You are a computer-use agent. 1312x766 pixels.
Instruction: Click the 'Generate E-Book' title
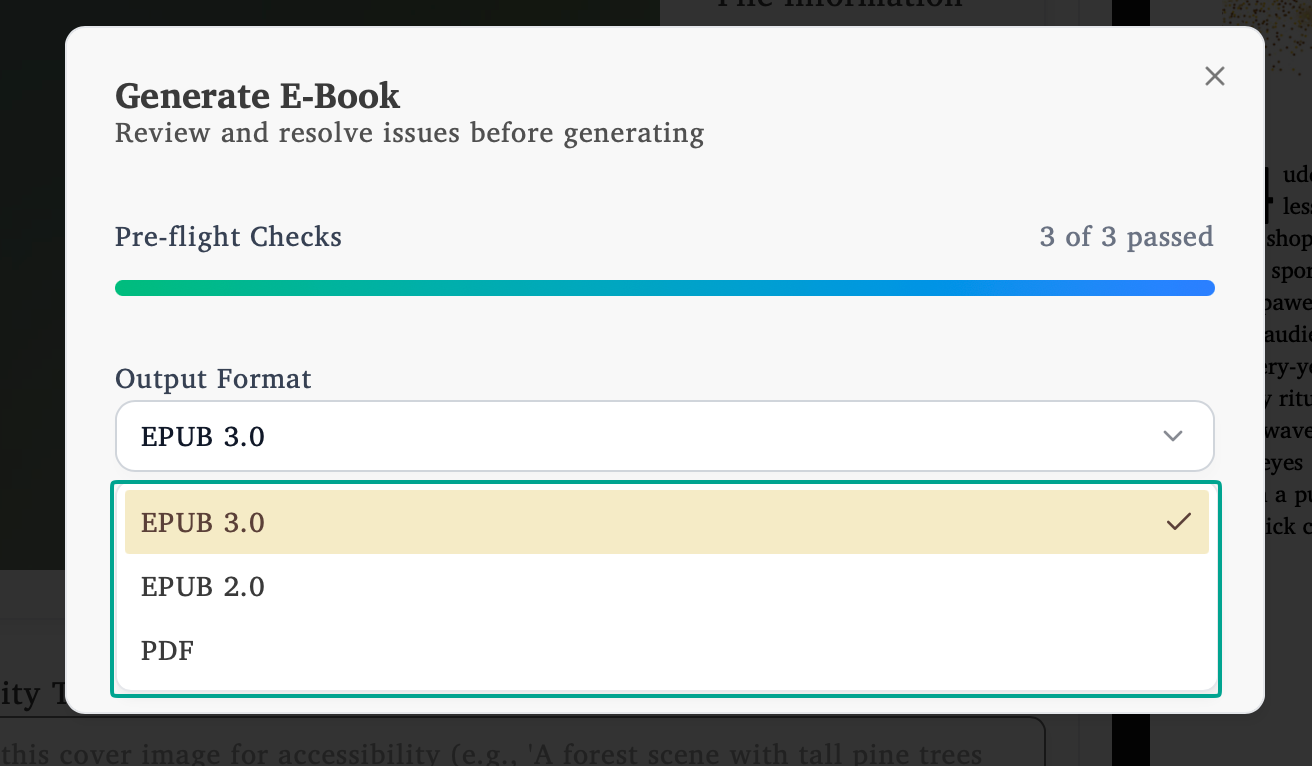pyautogui.click(x=257, y=95)
